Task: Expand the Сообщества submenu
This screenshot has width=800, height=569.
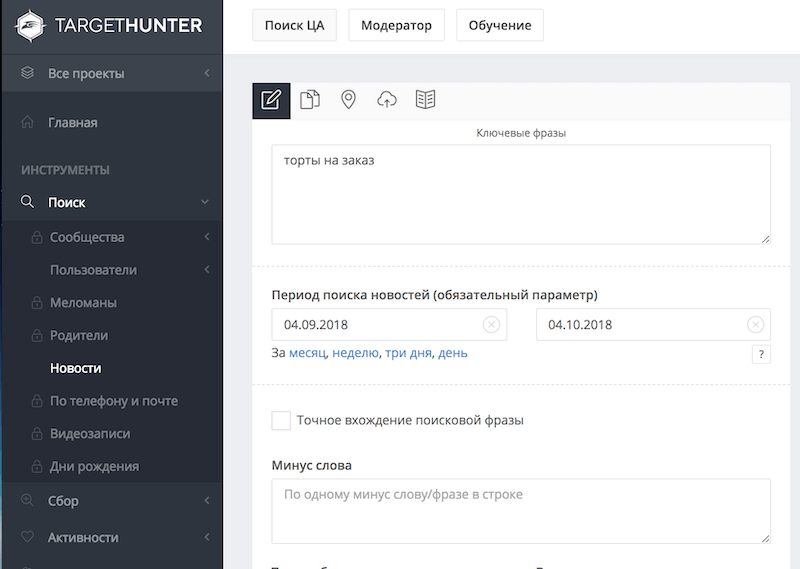Action: (x=206, y=237)
